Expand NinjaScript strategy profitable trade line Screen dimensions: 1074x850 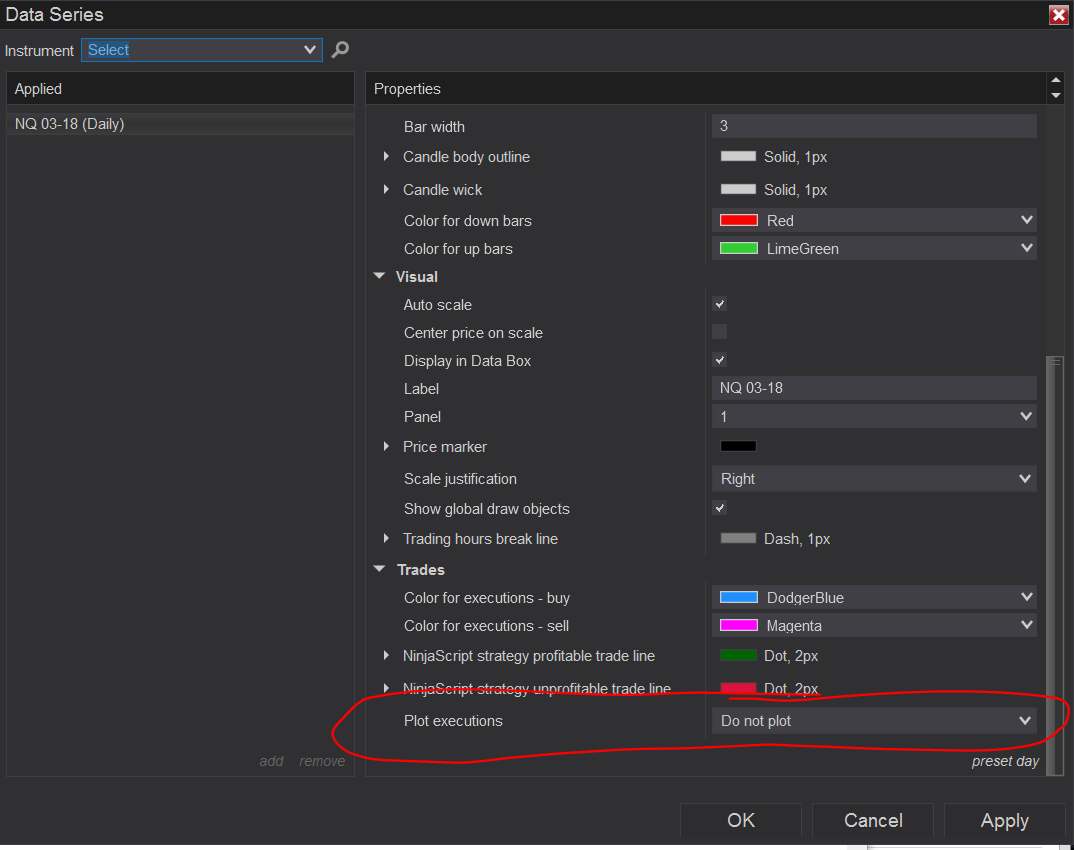[386, 655]
